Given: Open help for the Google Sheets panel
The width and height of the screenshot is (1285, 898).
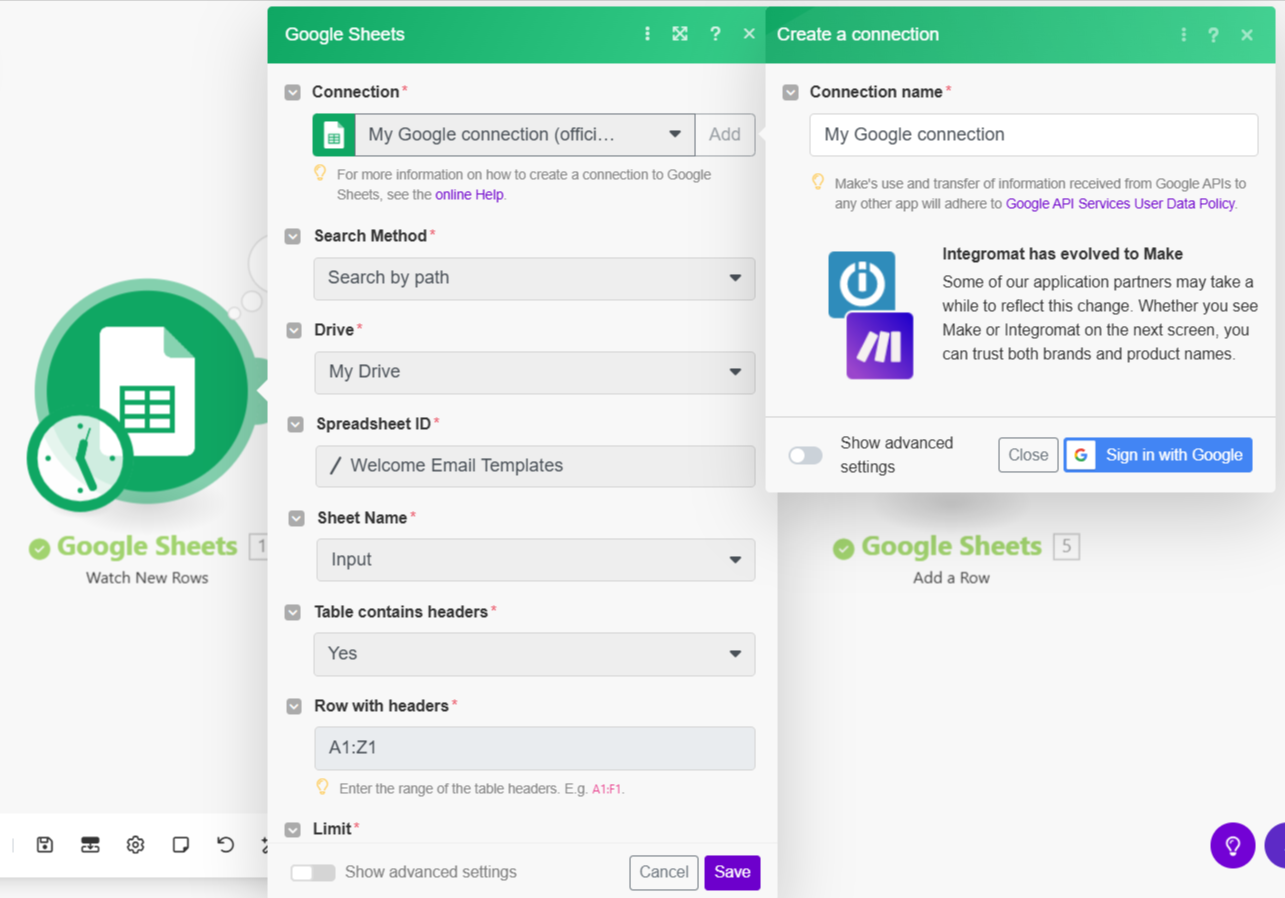Looking at the screenshot, I should pyautogui.click(x=715, y=34).
